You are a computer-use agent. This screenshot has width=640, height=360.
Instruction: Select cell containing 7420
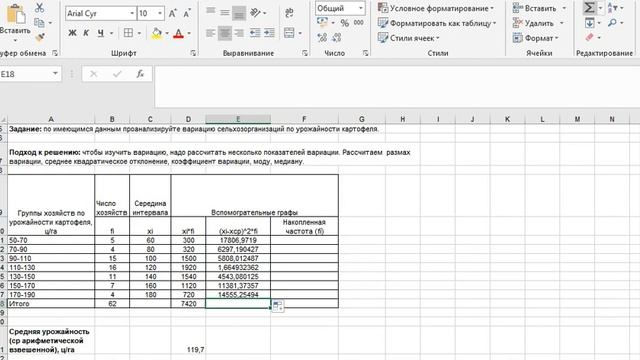[x=188, y=304]
